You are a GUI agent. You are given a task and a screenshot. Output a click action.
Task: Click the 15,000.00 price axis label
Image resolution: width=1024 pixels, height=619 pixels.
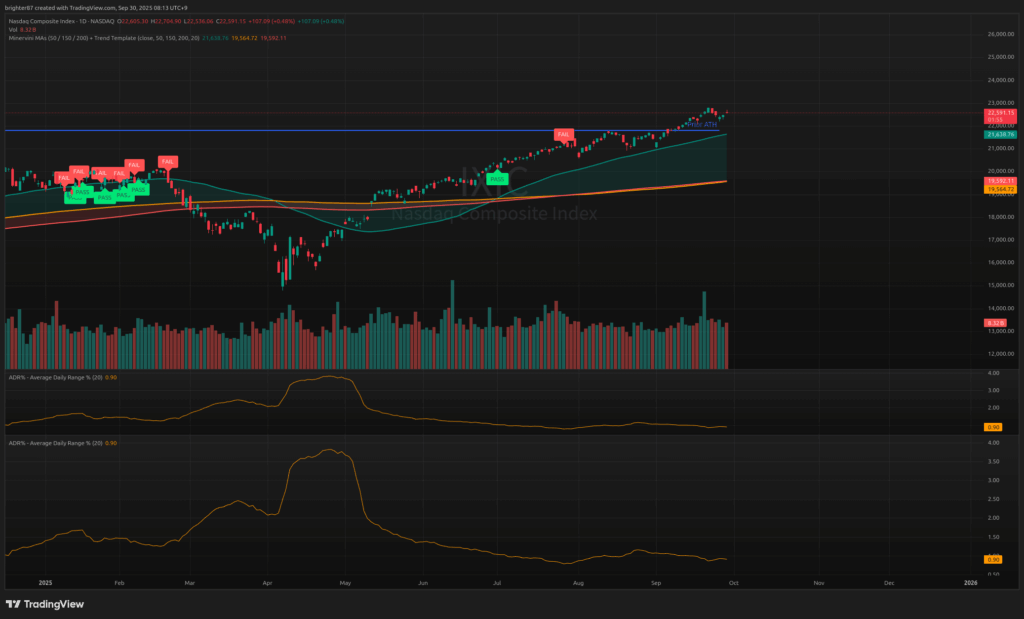point(1000,285)
